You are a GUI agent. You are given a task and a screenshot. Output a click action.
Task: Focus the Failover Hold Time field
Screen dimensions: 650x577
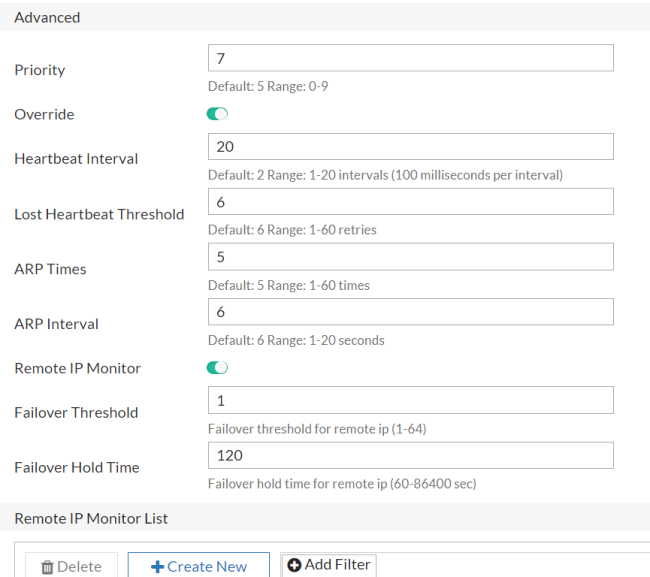tap(410, 455)
